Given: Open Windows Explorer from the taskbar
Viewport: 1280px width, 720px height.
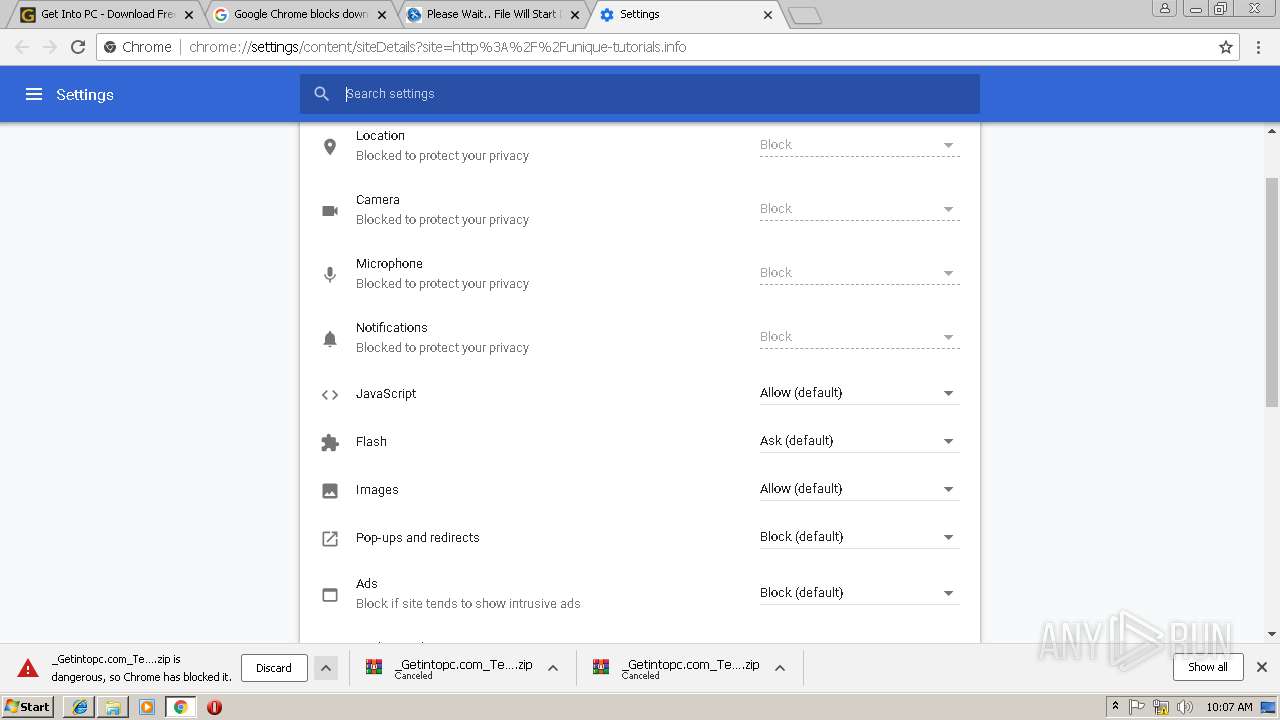Looking at the screenshot, I should [x=113, y=707].
